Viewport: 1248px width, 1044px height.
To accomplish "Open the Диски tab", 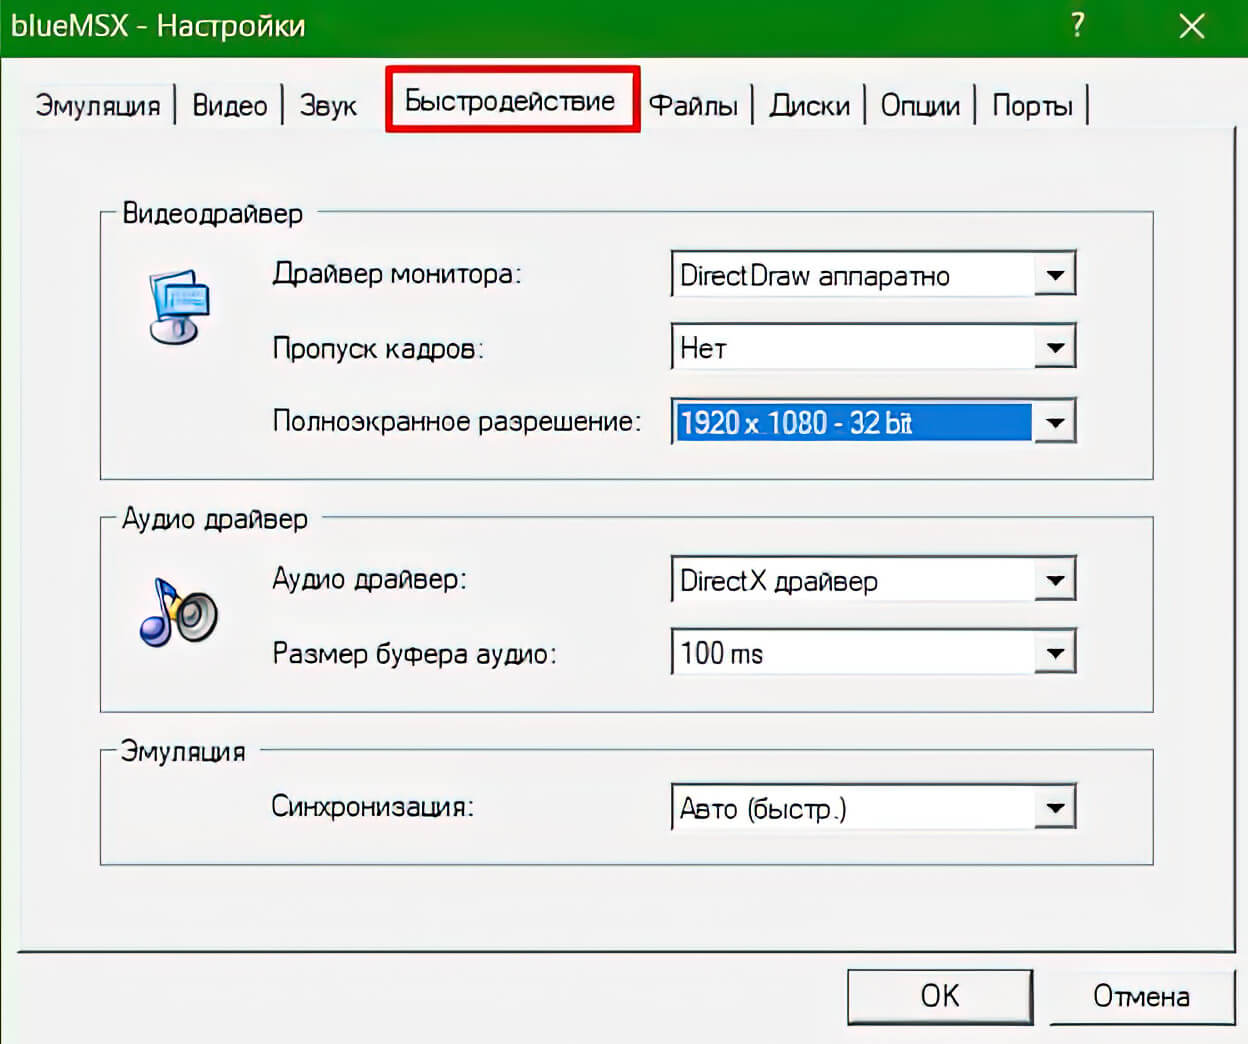I will 809,106.
